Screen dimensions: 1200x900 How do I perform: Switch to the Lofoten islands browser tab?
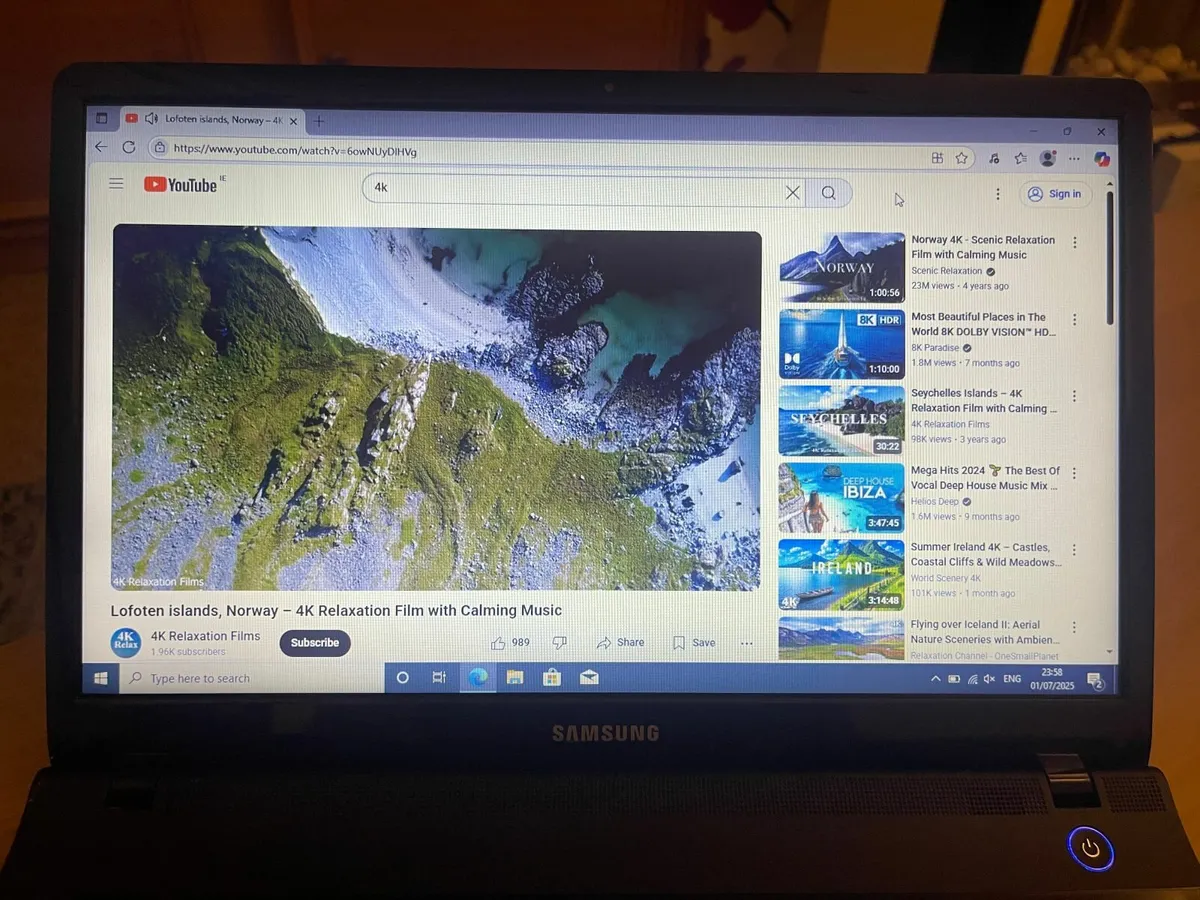coord(212,119)
